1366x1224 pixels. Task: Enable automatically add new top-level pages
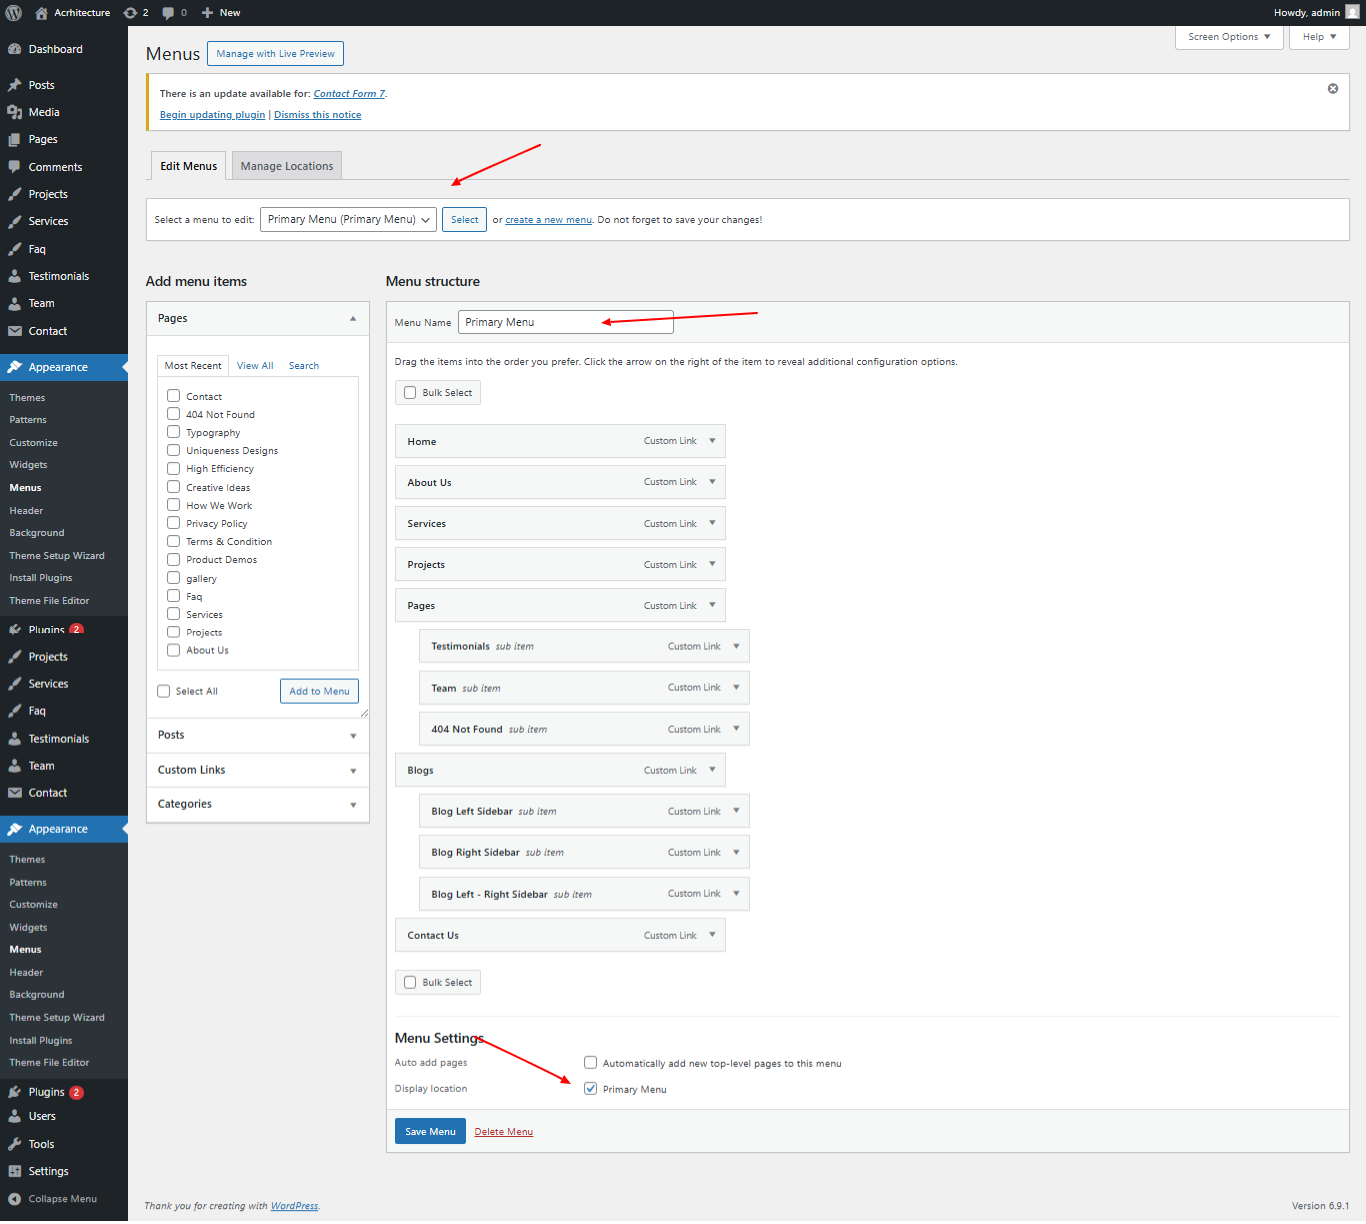[x=591, y=1063]
